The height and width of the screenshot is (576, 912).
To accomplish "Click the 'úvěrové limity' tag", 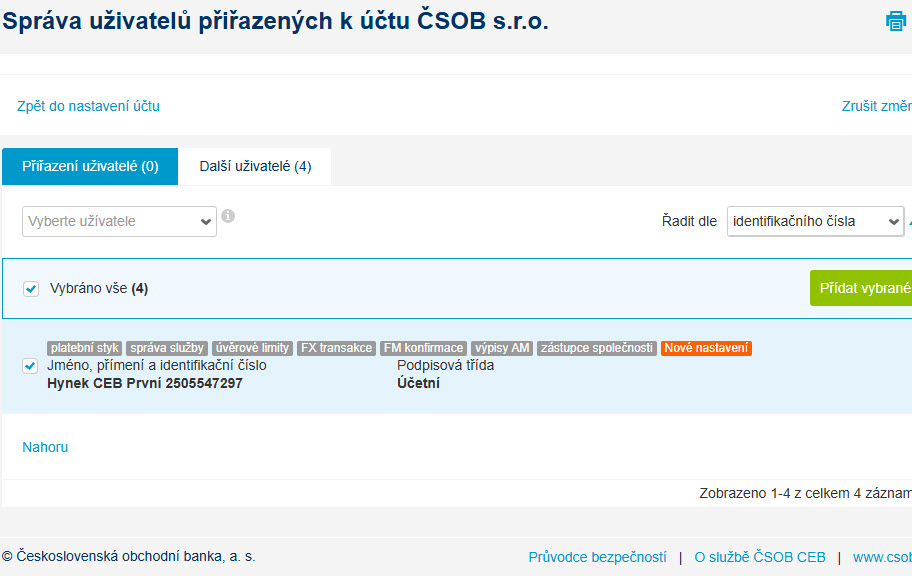I will point(252,348).
